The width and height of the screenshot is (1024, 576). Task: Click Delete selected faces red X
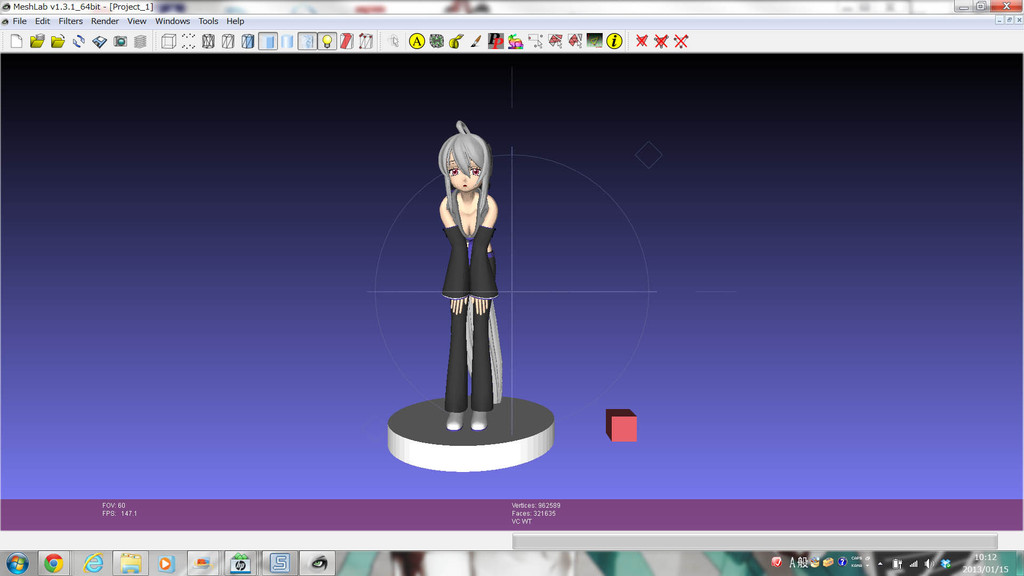coord(642,42)
